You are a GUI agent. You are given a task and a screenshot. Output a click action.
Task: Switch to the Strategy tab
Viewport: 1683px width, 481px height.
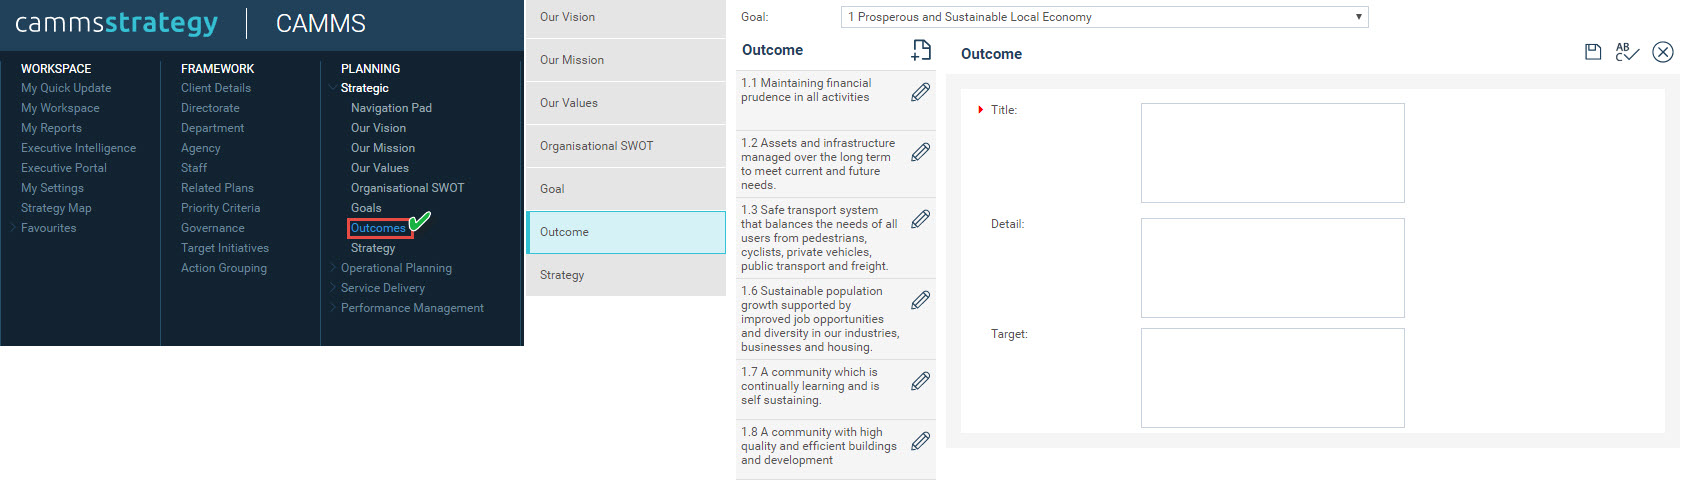626,275
